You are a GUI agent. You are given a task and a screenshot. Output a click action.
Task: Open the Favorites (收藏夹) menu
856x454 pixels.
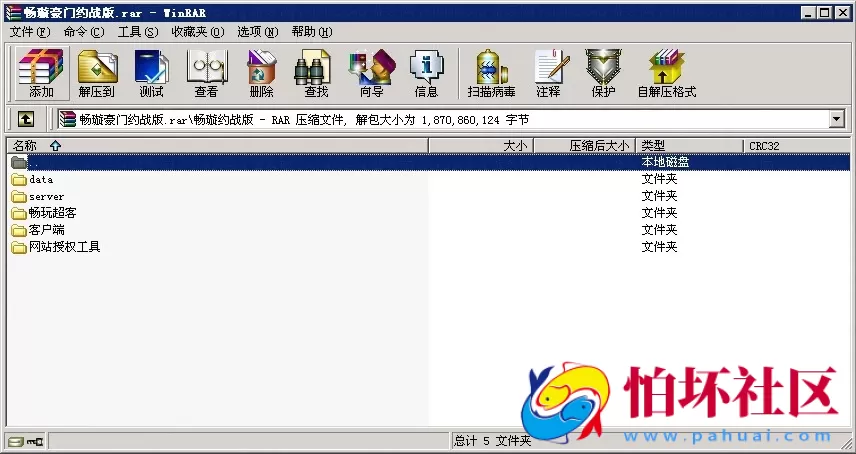click(x=195, y=32)
